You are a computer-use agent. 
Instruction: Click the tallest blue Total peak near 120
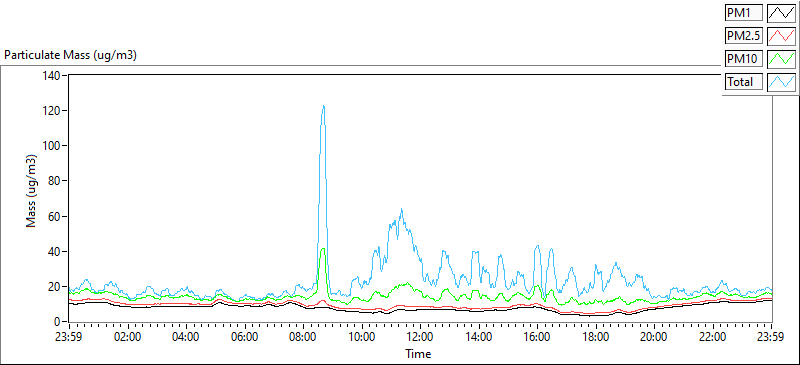323,107
